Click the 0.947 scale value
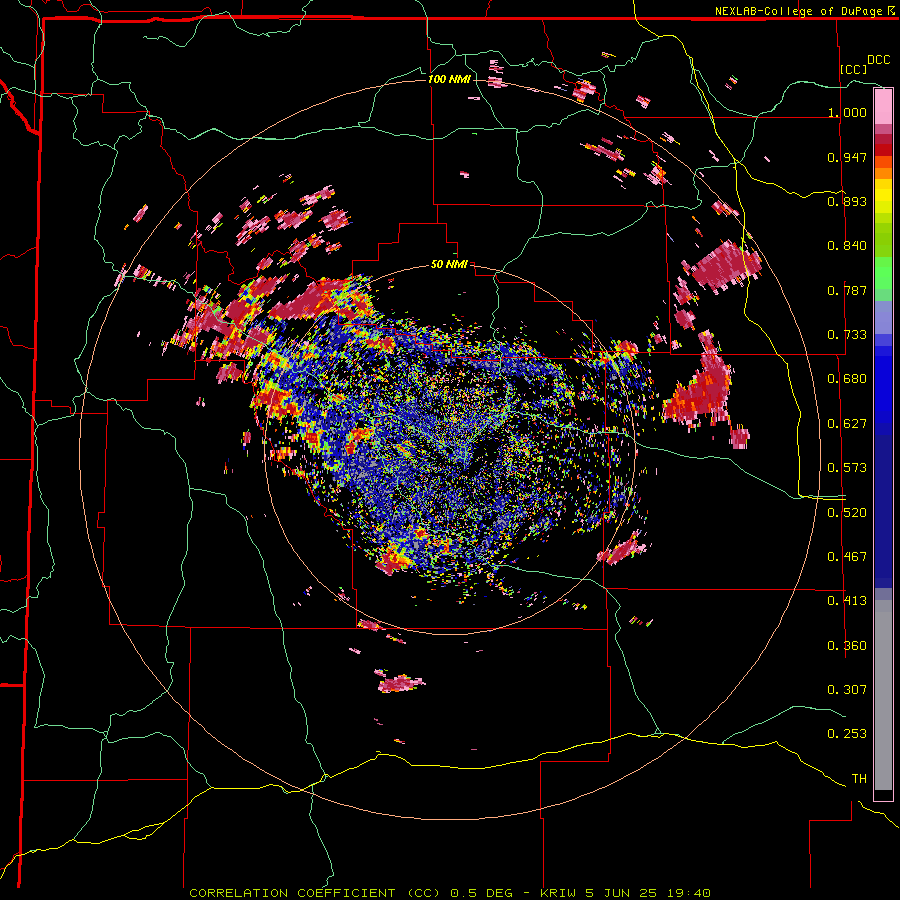Viewport: 900px width, 900px height. pos(847,157)
